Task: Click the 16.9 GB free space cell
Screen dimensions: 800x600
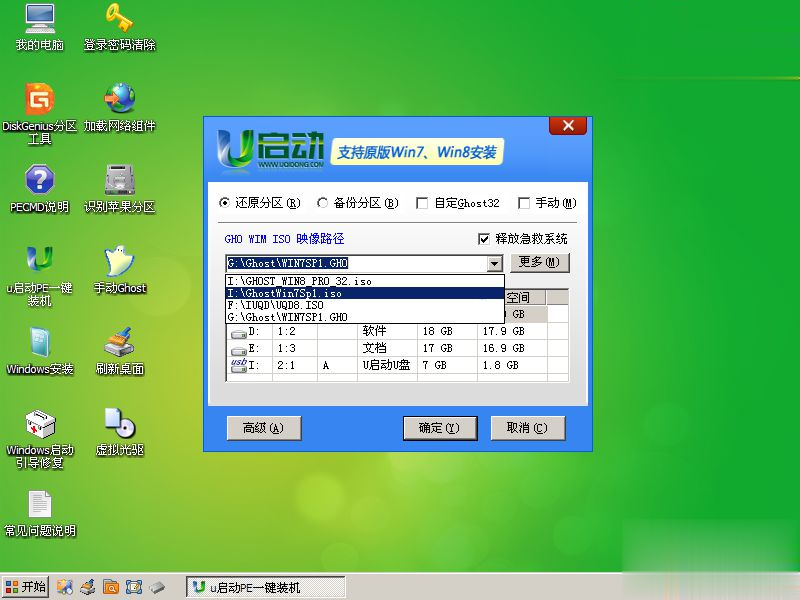Action: click(512, 348)
